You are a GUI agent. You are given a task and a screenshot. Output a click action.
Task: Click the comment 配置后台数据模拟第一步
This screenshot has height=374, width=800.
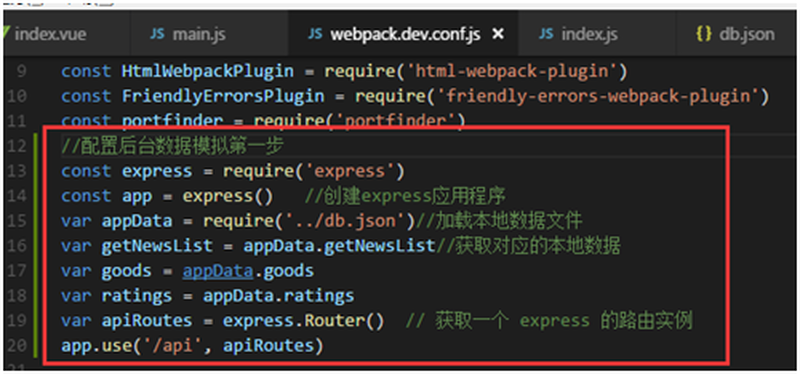tap(172, 146)
